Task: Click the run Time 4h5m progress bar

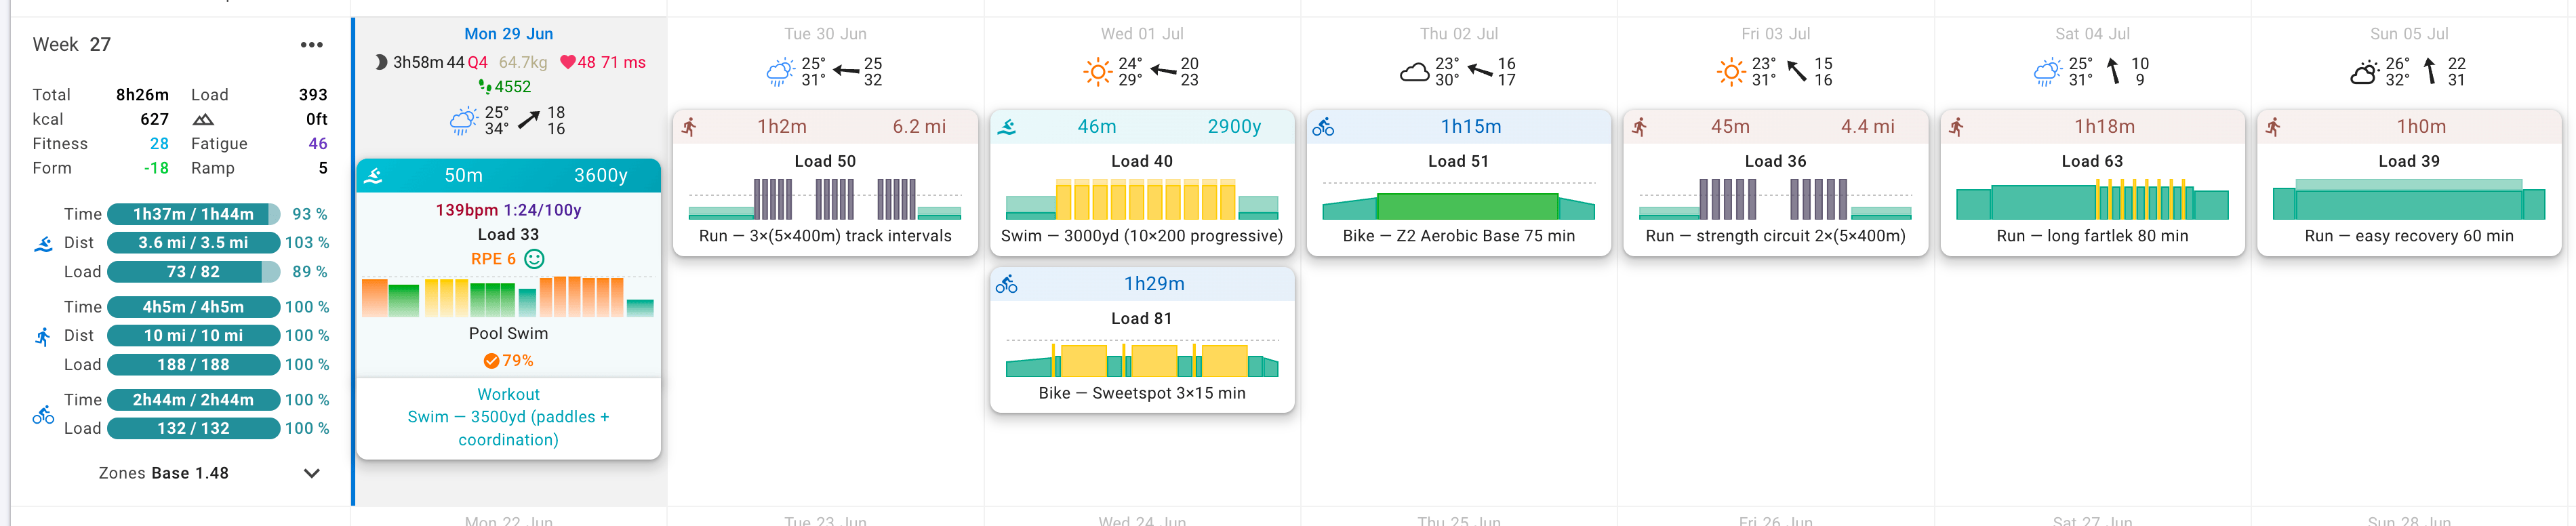Action: coord(193,307)
